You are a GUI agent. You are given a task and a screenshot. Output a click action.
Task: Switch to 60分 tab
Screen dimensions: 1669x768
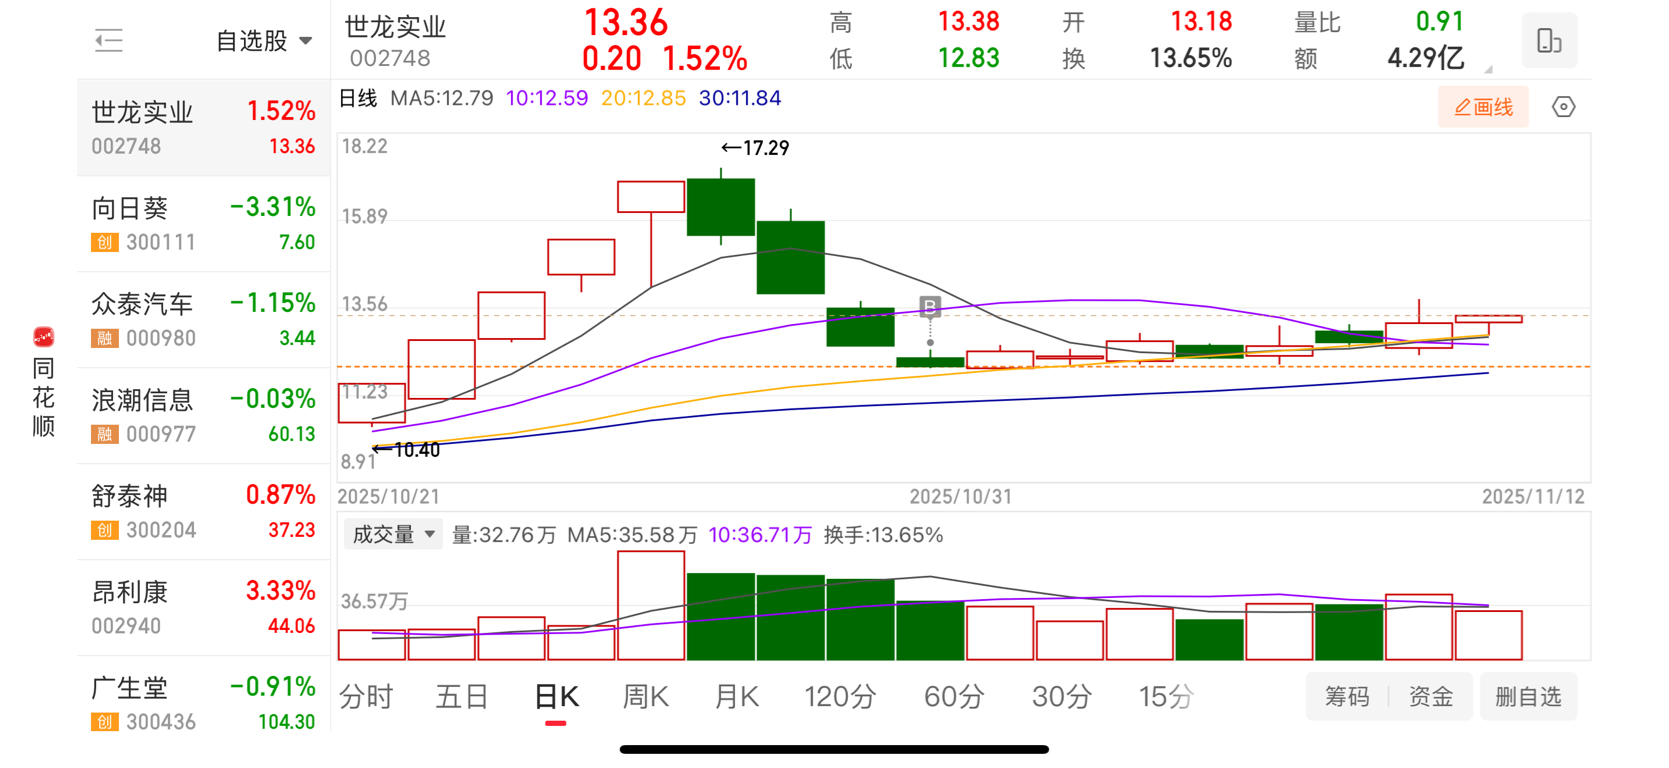tap(954, 696)
